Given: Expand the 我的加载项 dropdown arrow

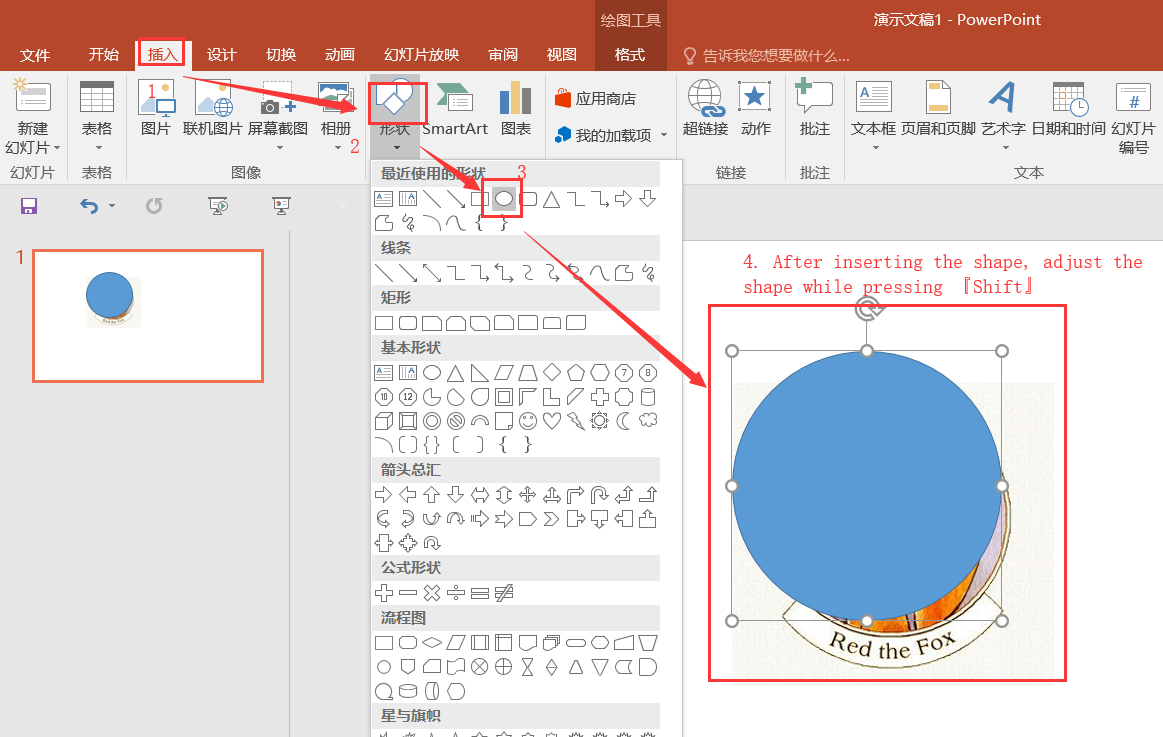Looking at the screenshot, I should pos(664,135).
